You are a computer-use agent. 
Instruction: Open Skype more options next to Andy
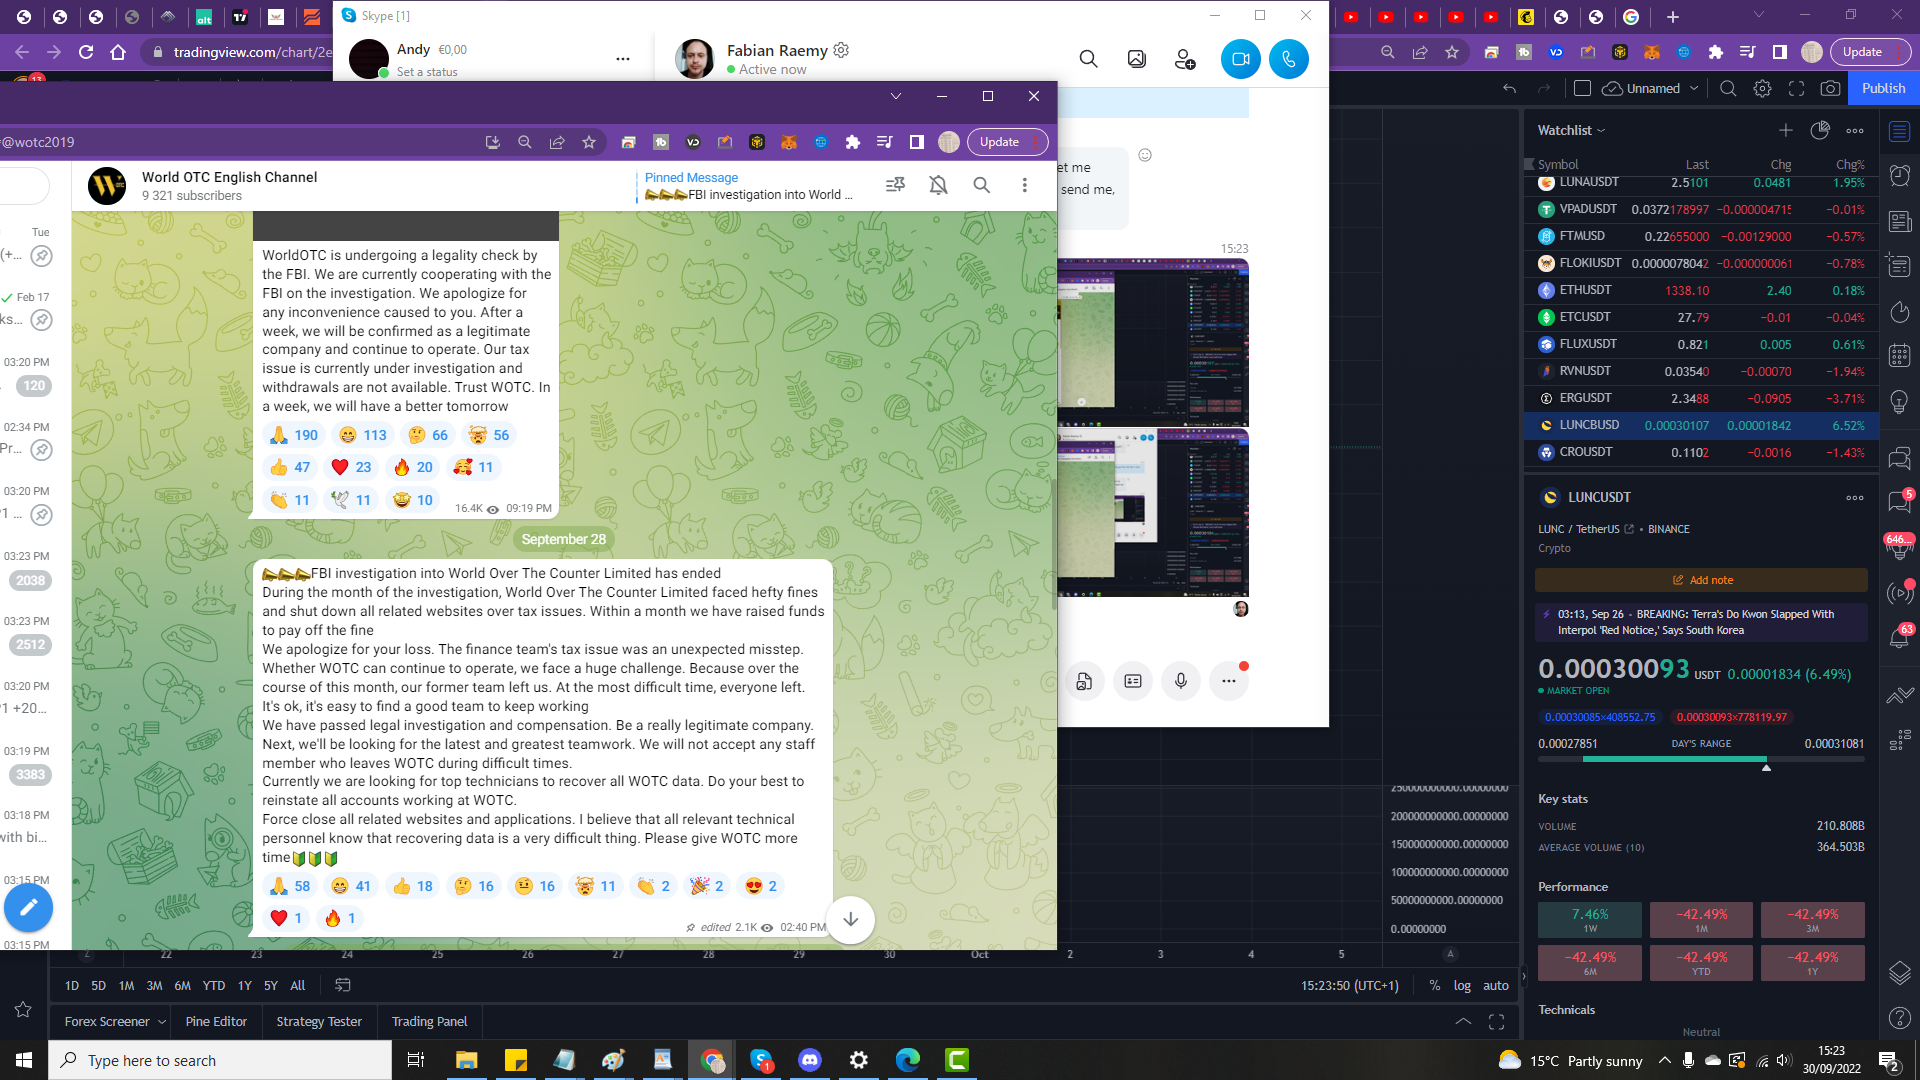point(623,59)
